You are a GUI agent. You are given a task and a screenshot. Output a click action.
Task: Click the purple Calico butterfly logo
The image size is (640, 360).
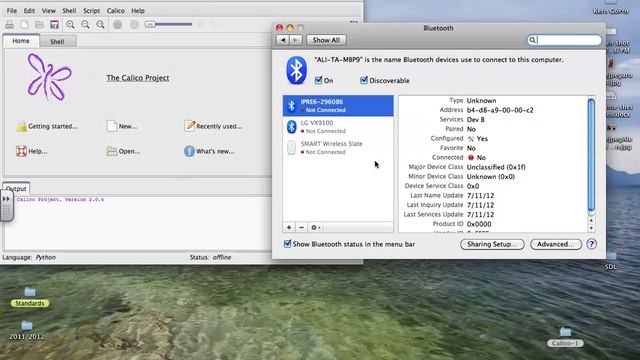click(49, 77)
